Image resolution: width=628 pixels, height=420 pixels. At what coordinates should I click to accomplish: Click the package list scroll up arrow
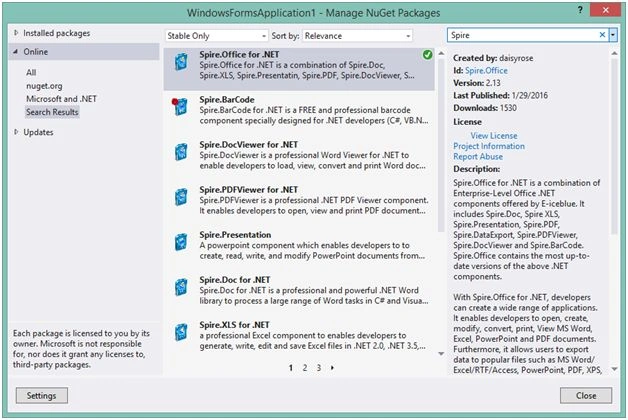[x=441, y=53]
